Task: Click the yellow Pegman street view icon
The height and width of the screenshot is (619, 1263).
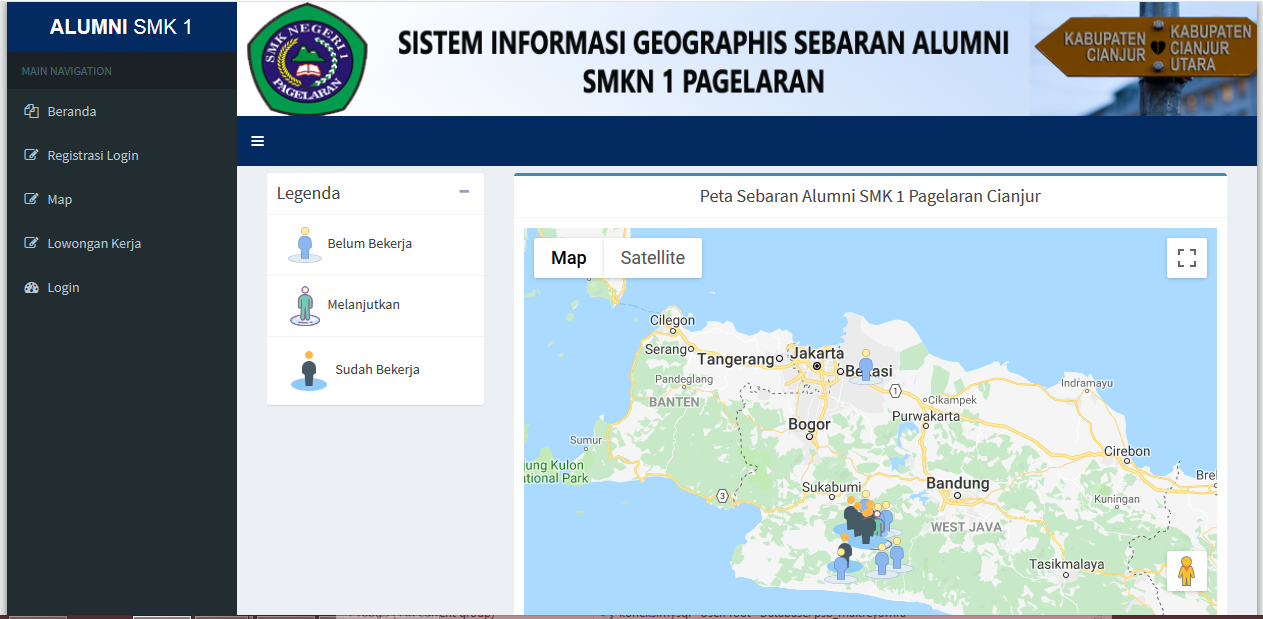Action: [1187, 570]
